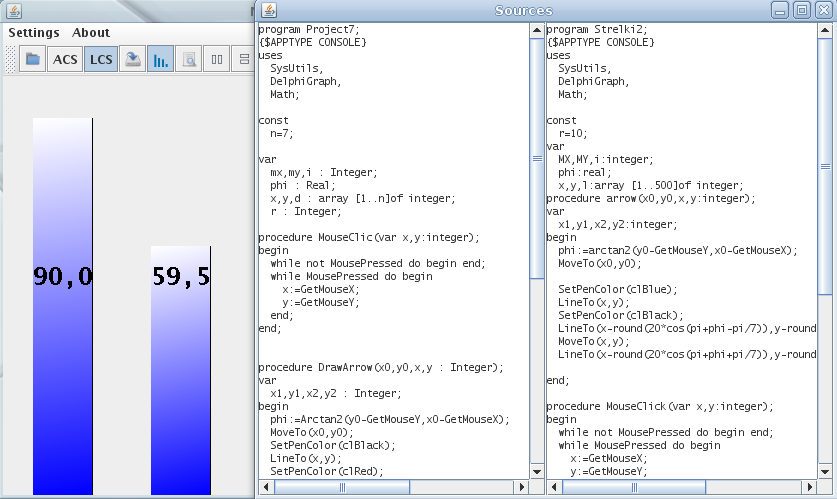837x499 pixels.
Task: Click 'mx,my,i : Integer;' declaration
Action: [323, 172]
